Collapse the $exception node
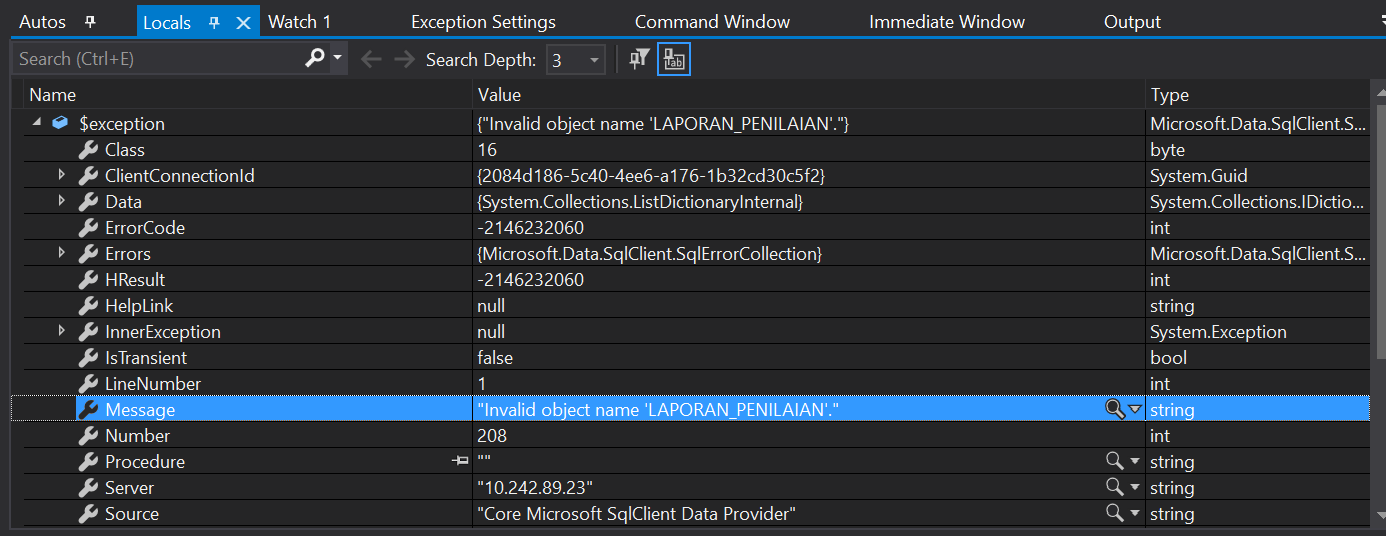Screen dimensions: 1386x536 pos(37,122)
